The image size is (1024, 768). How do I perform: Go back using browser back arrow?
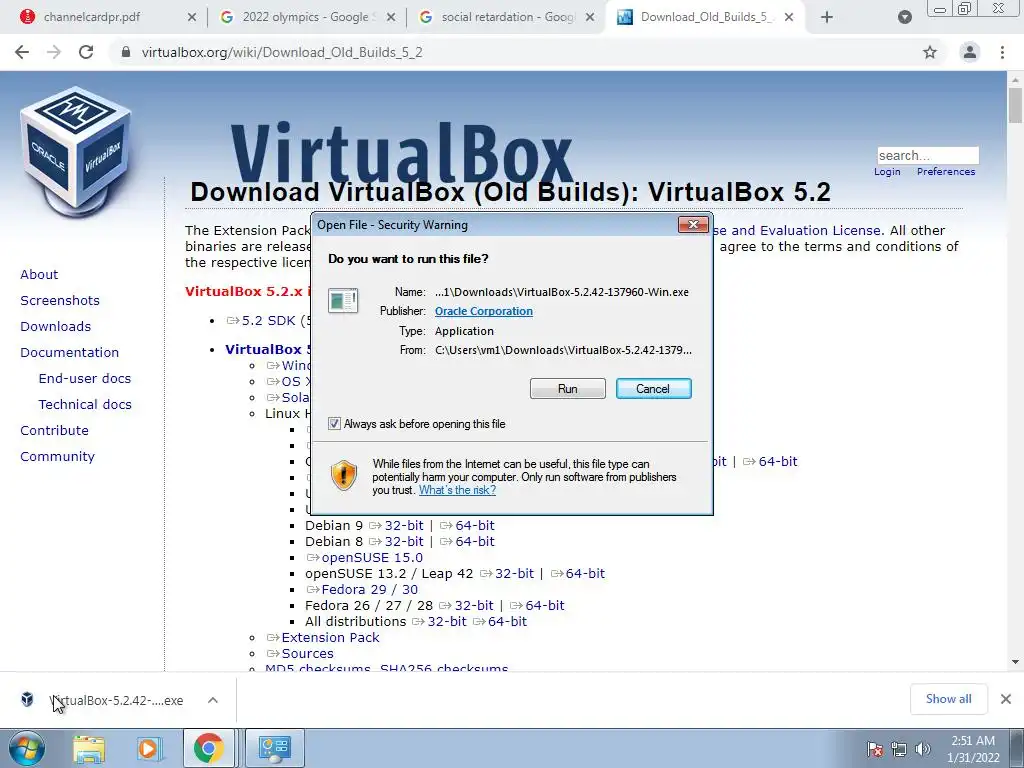click(x=22, y=52)
